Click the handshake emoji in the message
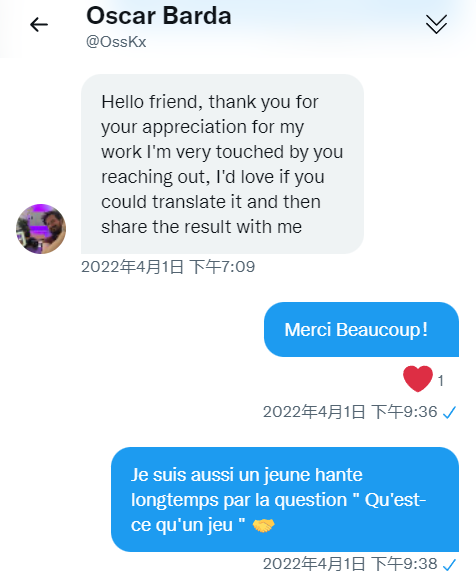476x583 pixels. [x=263, y=525]
